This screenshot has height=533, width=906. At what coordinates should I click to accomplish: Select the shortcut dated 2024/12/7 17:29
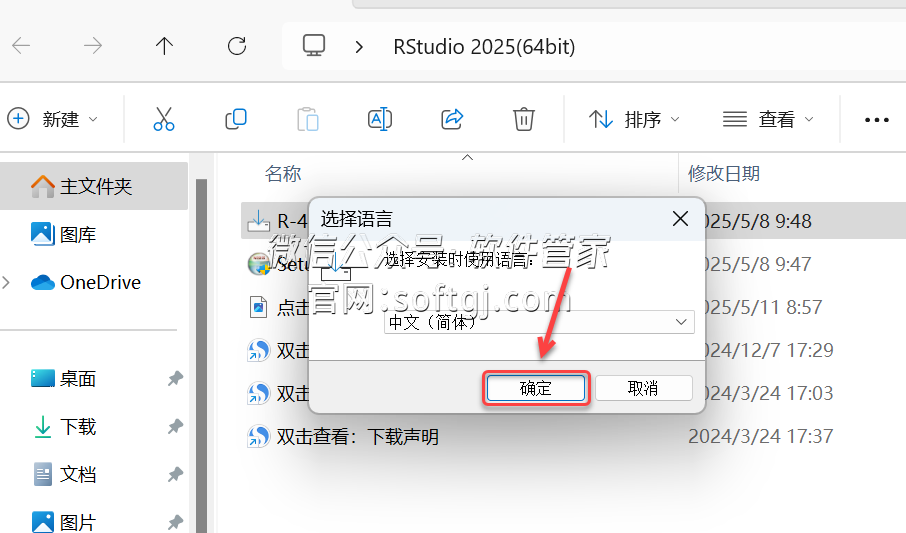(258, 350)
